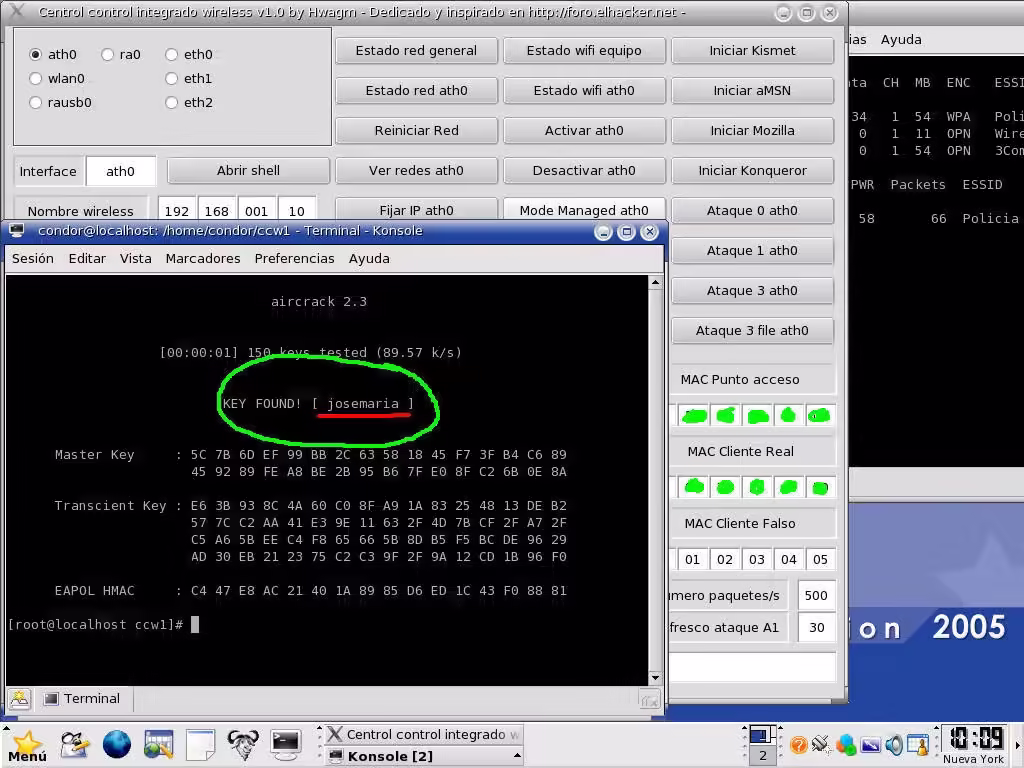Click the fifth MAC Cliente Falso icon
Image resolution: width=1024 pixels, height=768 pixels.
[820, 559]
